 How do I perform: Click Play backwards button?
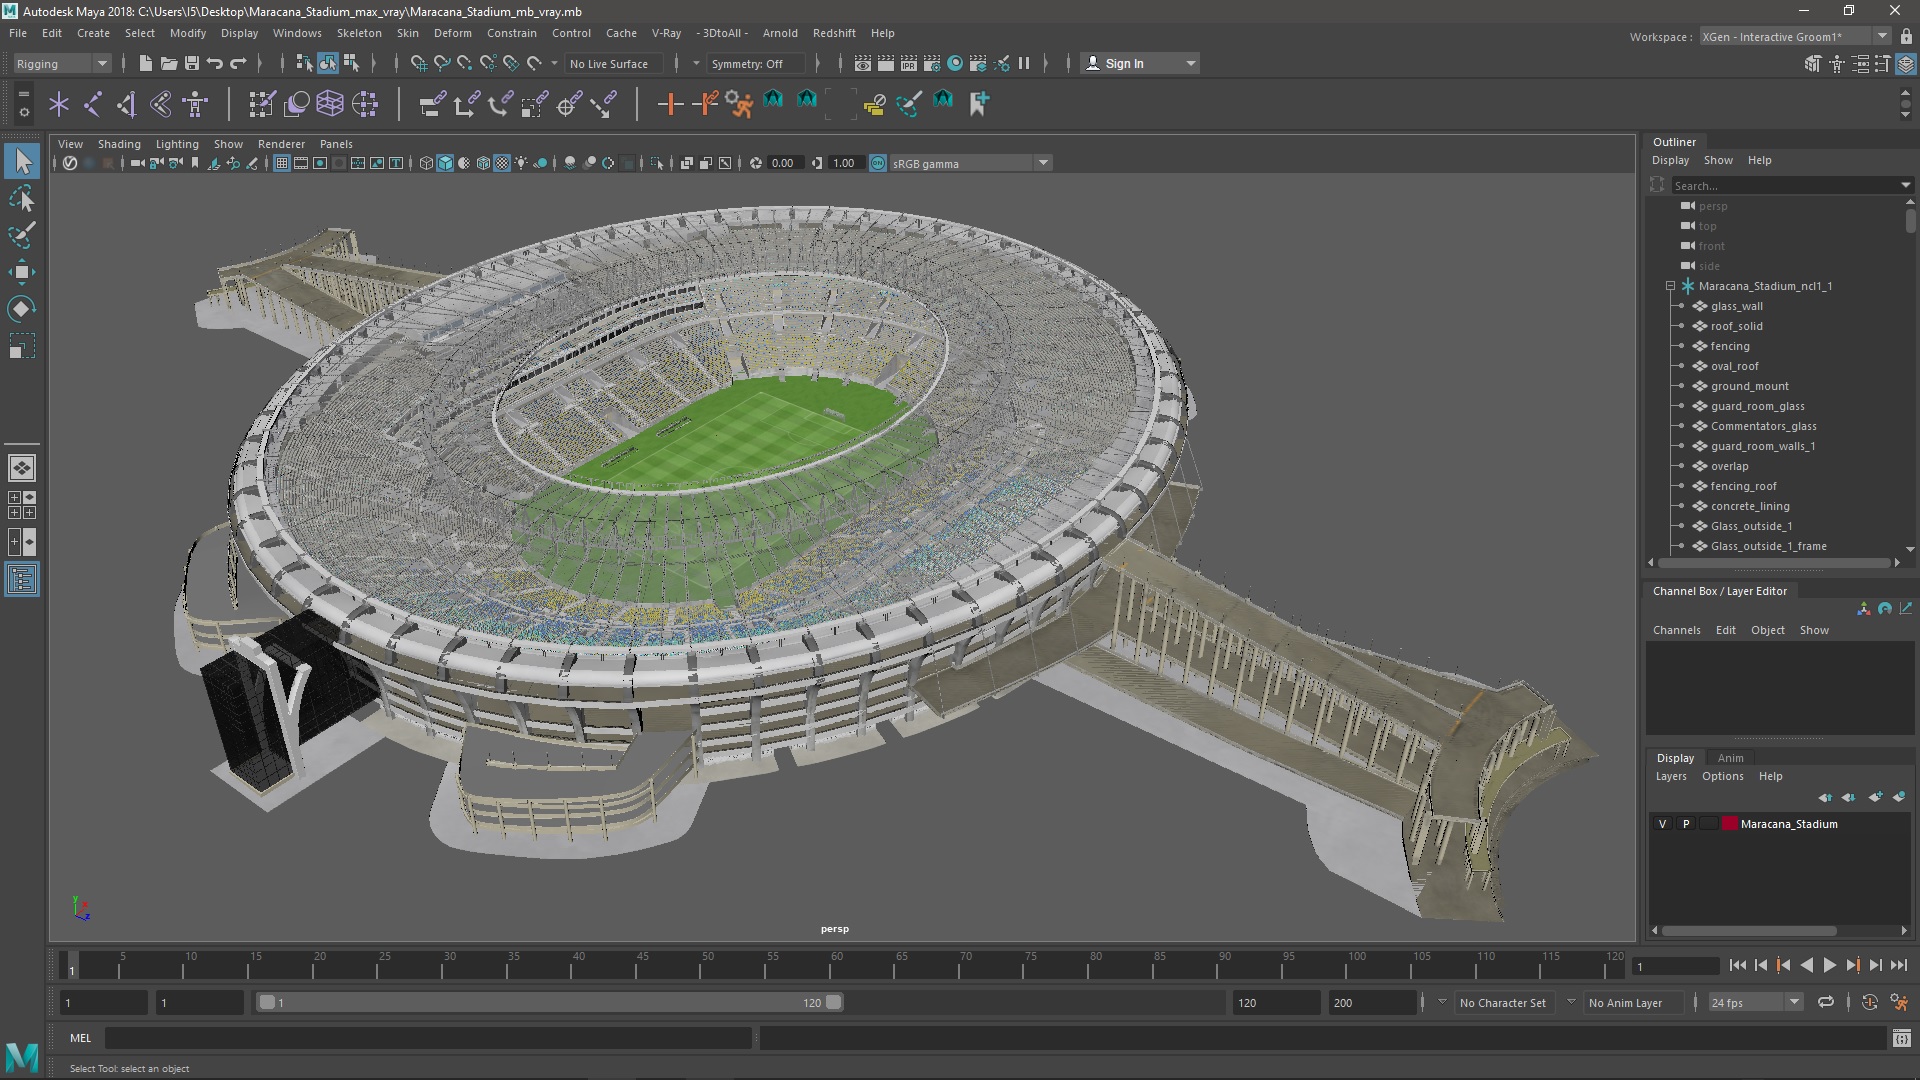(1806, 965)
